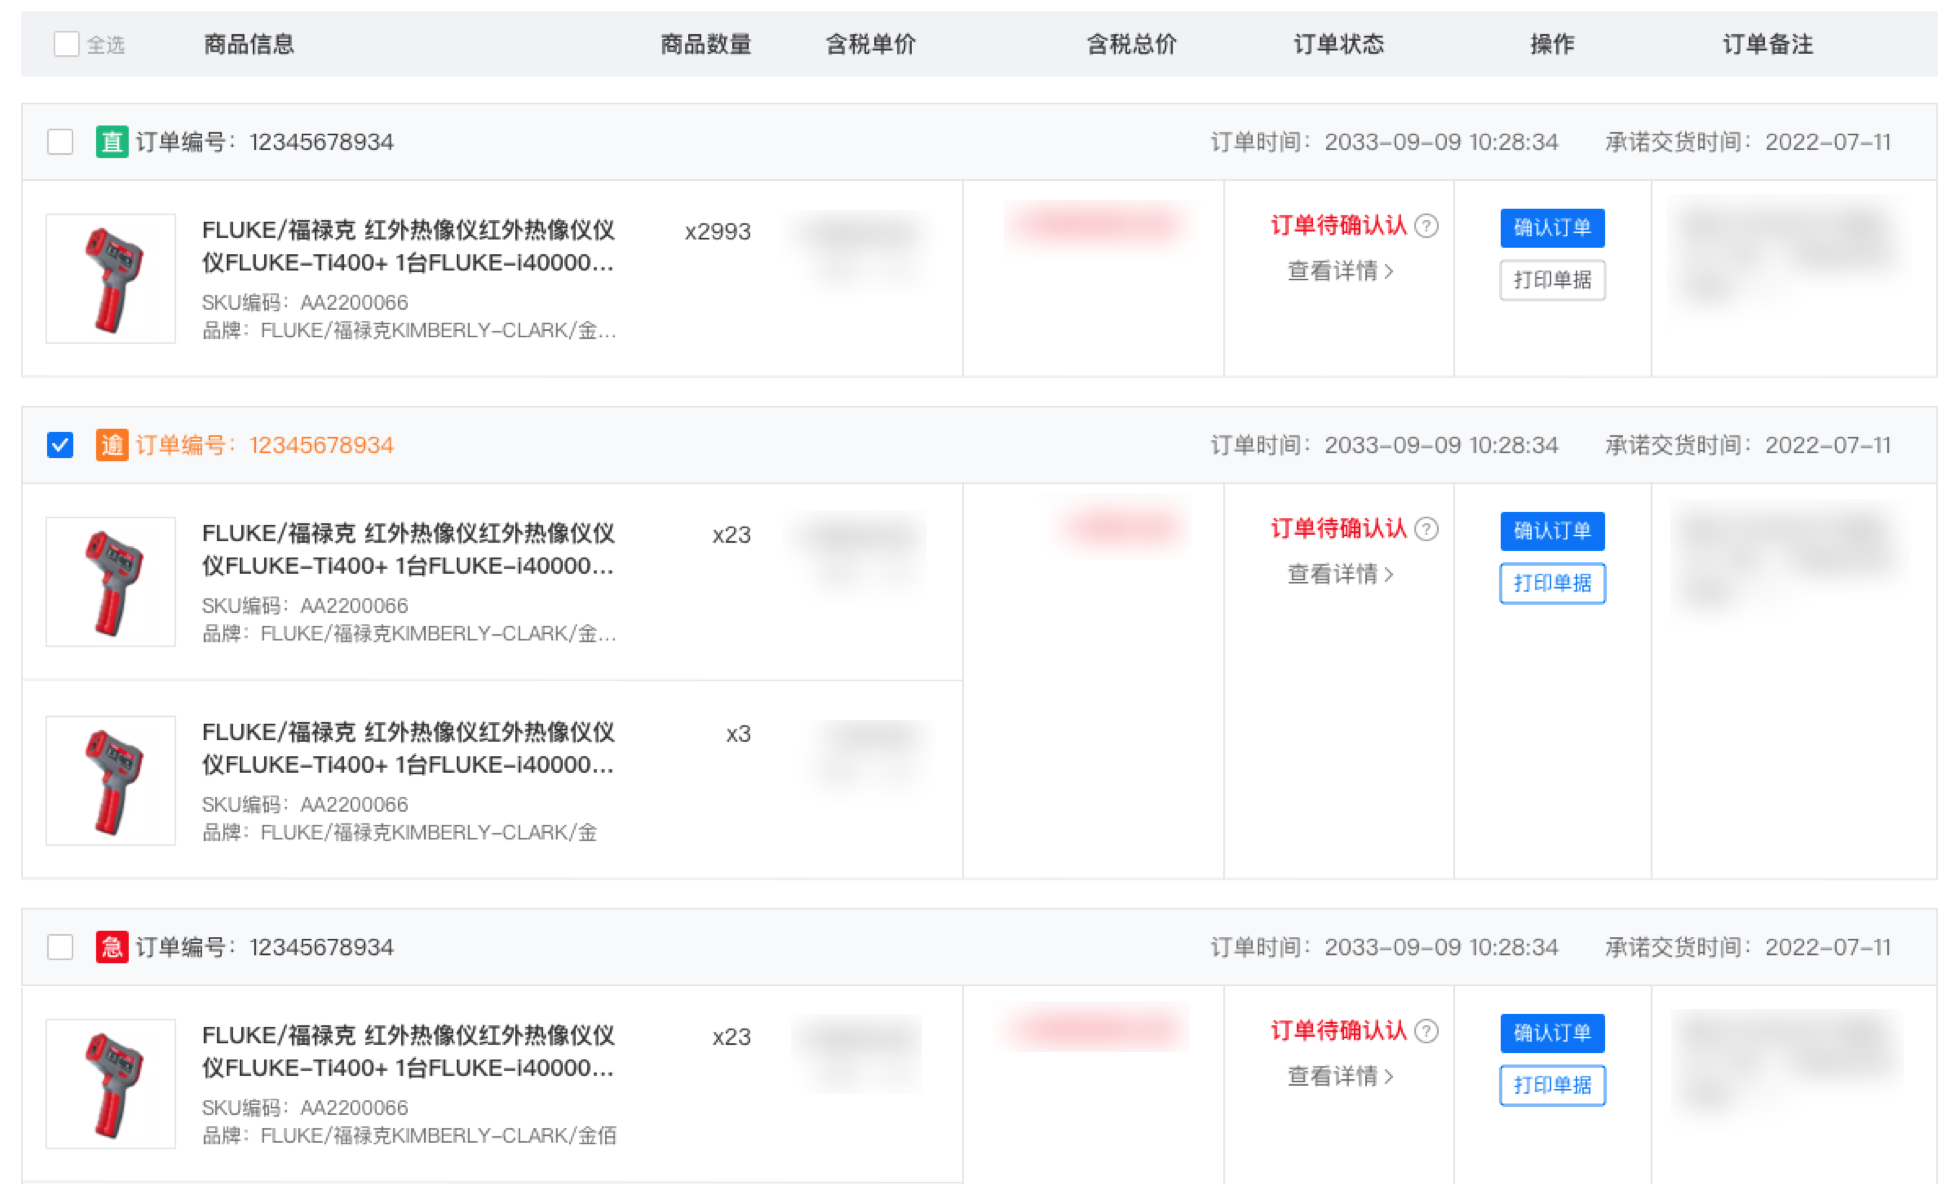
Task: Select the urgent order's checkbox
Action: tap(60, 947)
